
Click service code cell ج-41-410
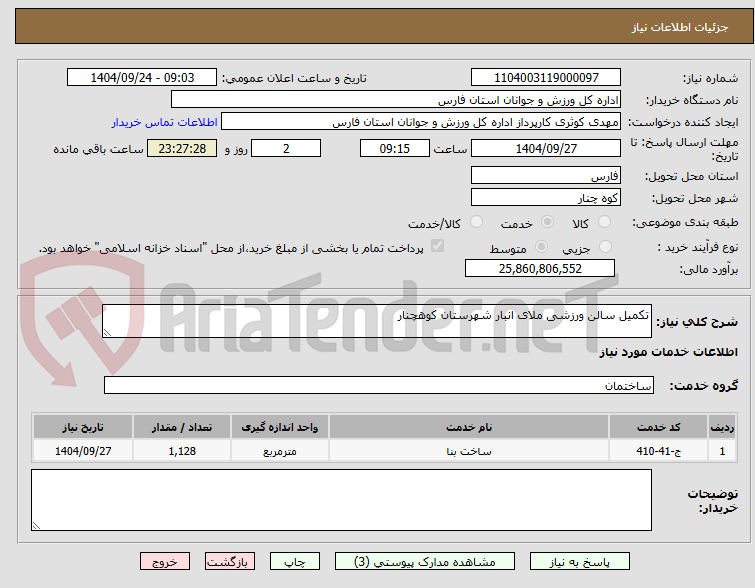(658, 451)
